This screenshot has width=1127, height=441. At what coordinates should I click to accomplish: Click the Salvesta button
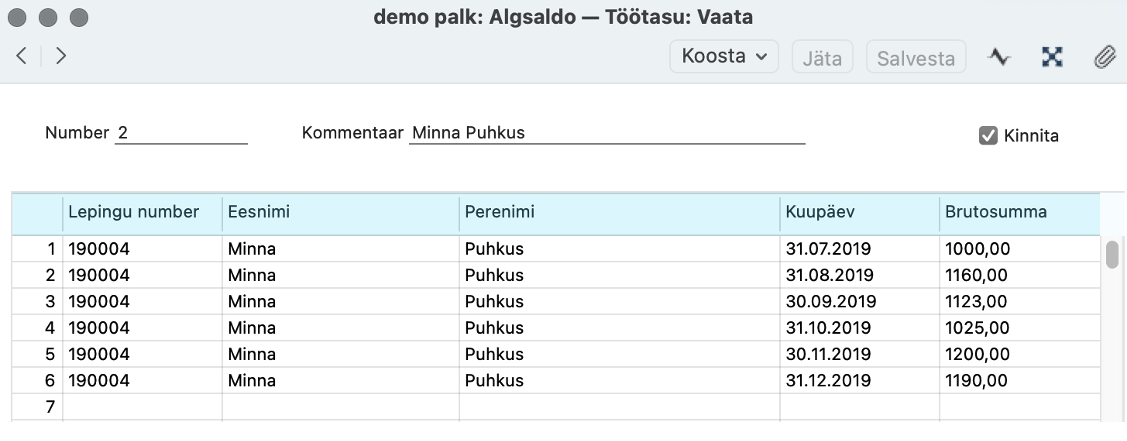[916, 57]
